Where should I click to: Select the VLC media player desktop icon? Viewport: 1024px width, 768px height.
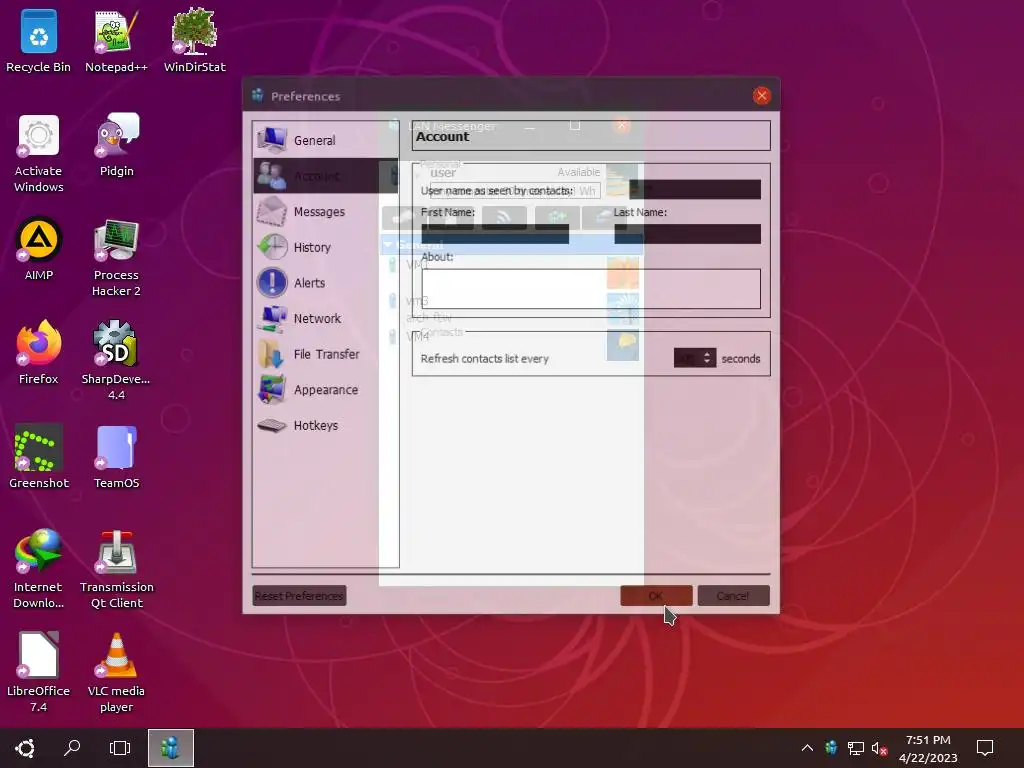(x=116, y=672)
